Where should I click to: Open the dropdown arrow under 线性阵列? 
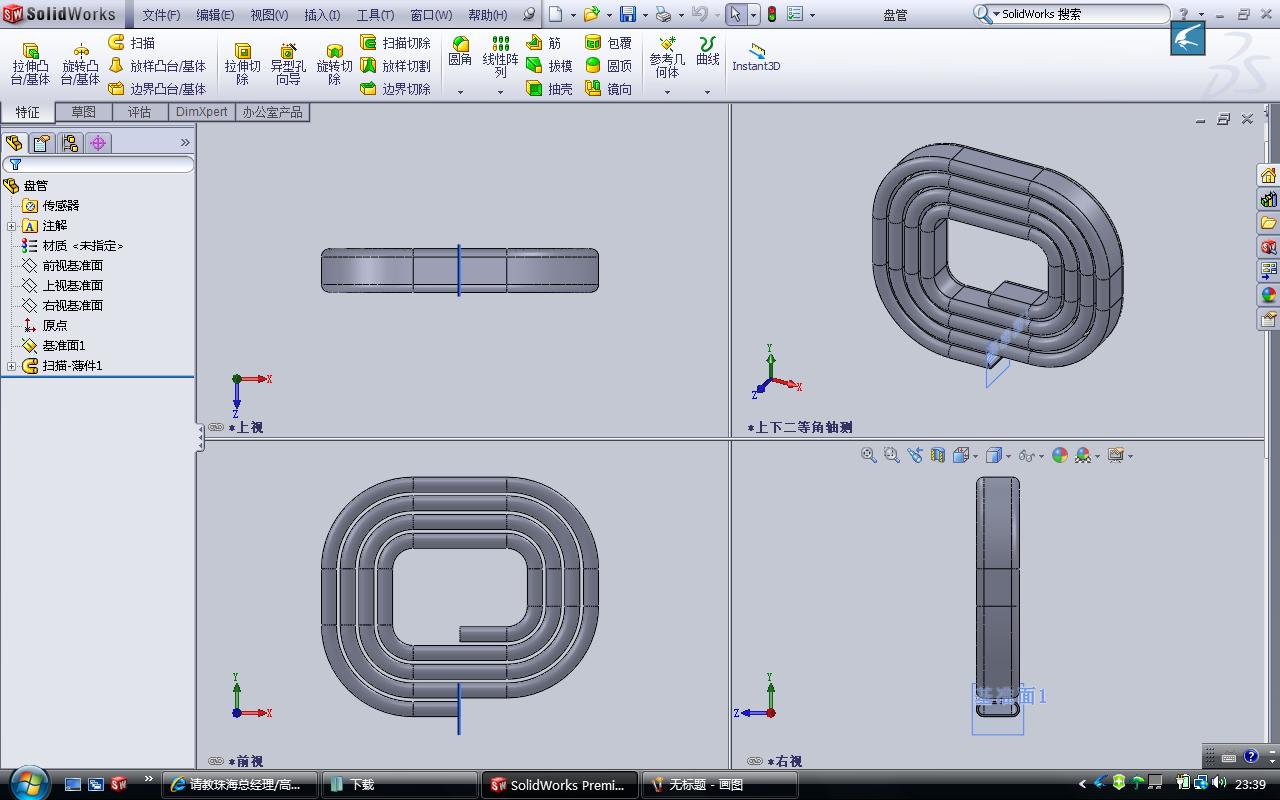[x=500, y=92]
